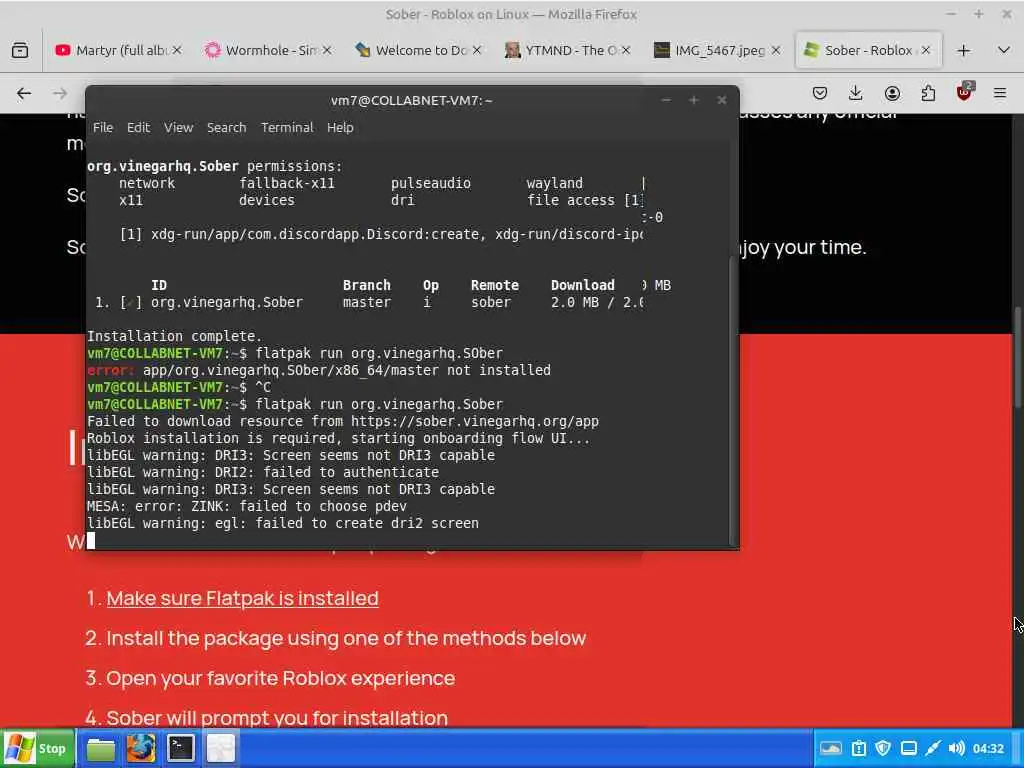The height and width of the screenshot is (768, 1024).
Task: Expand the list all tabs dropdown
Action: click(x=1003, y=50)
